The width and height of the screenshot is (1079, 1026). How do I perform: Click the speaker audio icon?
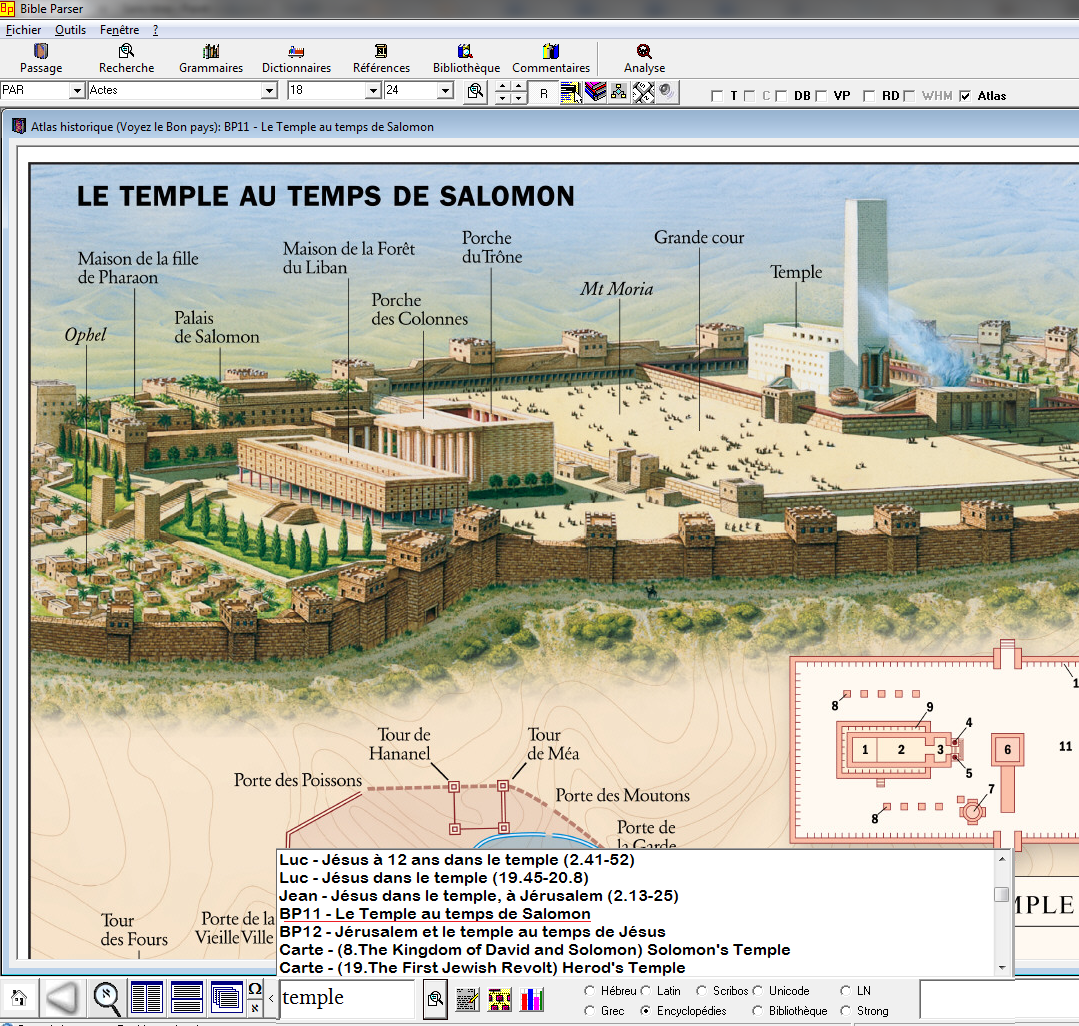(x=666, y=92)
